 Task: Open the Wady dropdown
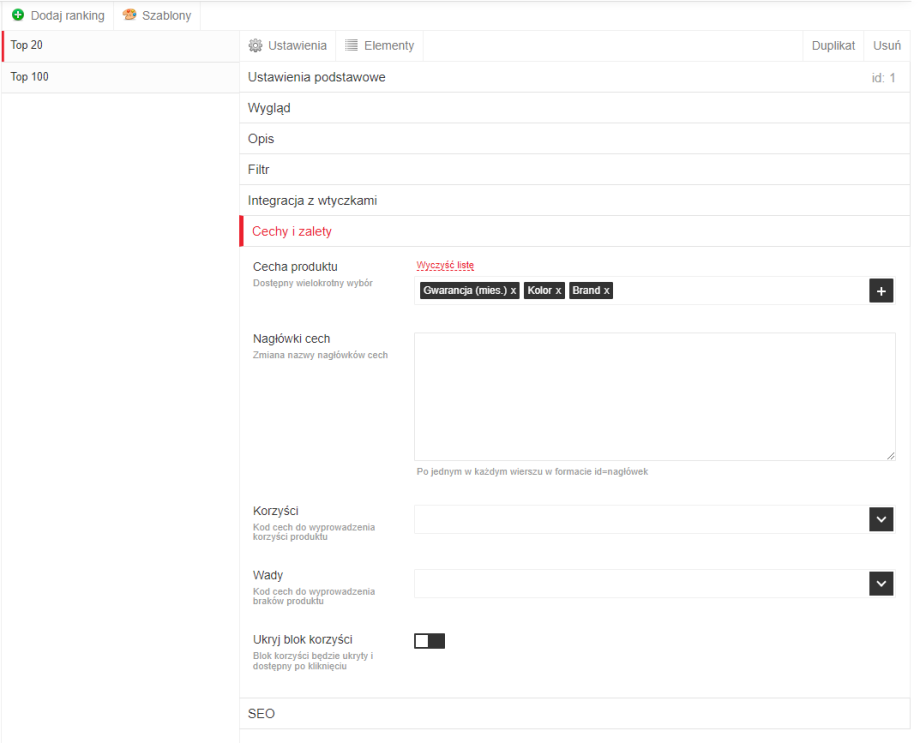(x=880, y=584)
